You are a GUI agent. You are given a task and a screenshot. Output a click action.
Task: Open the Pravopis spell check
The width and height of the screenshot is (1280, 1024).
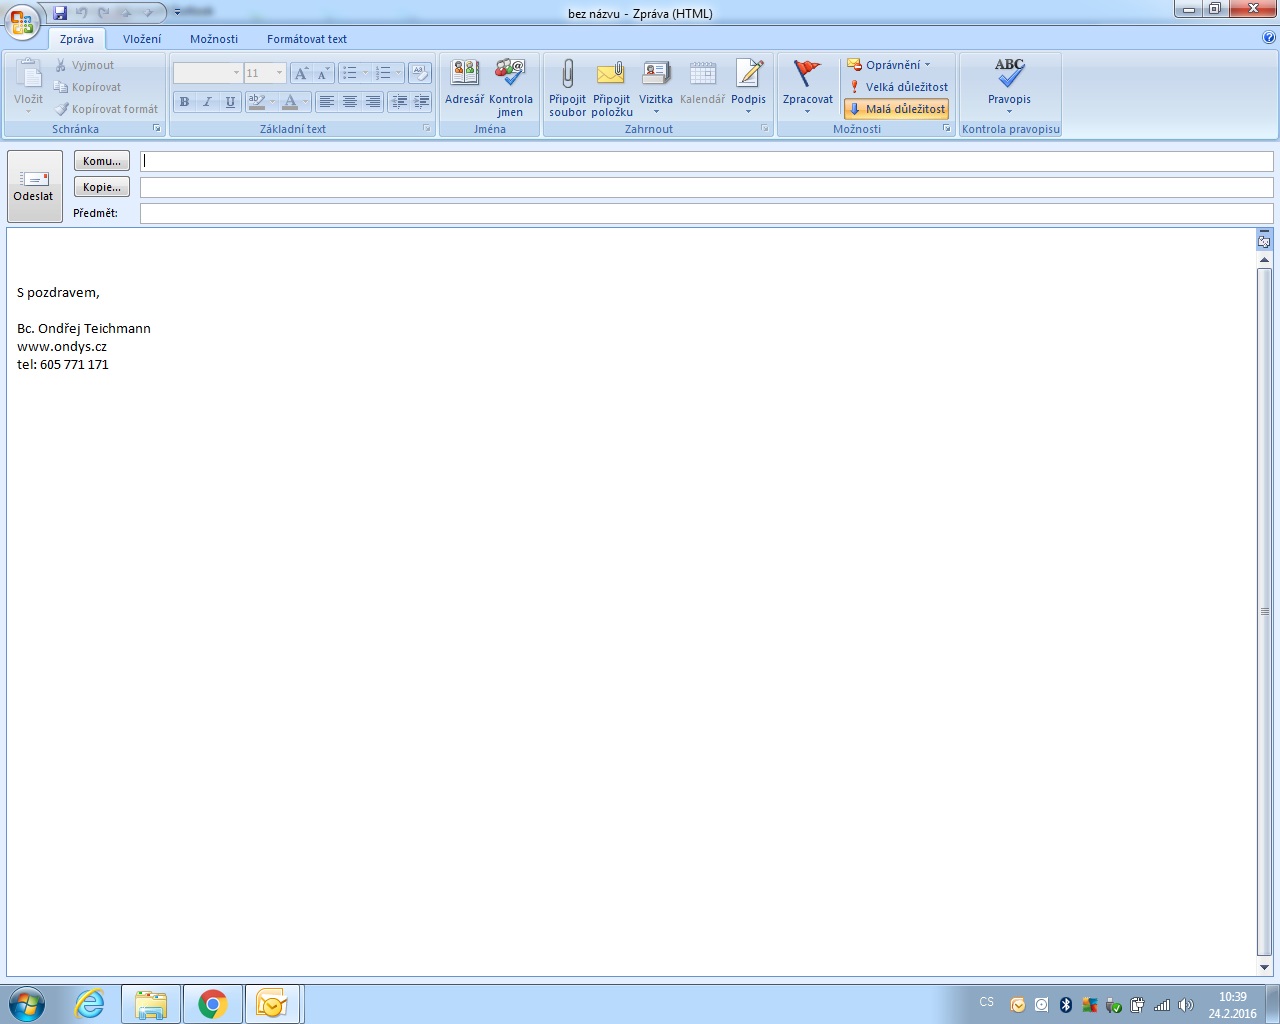tap(1009, 75)
